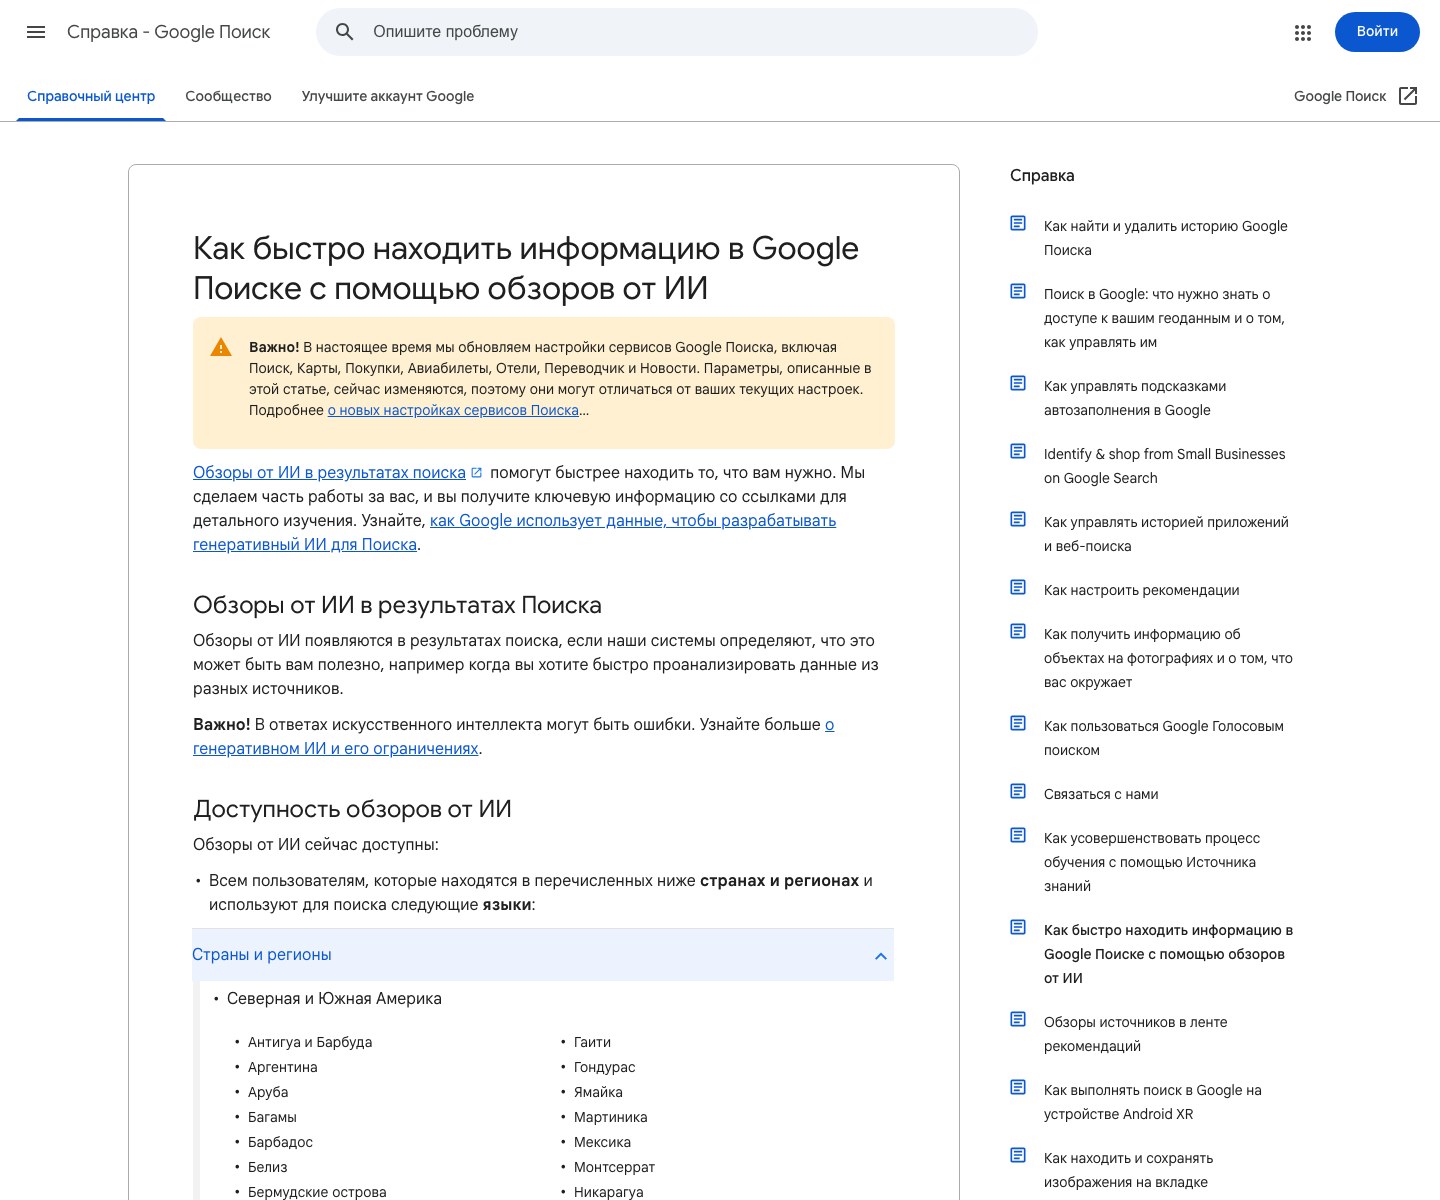Click article icon beside Поиск в Google: что нужно знать

coord(1018,291)
